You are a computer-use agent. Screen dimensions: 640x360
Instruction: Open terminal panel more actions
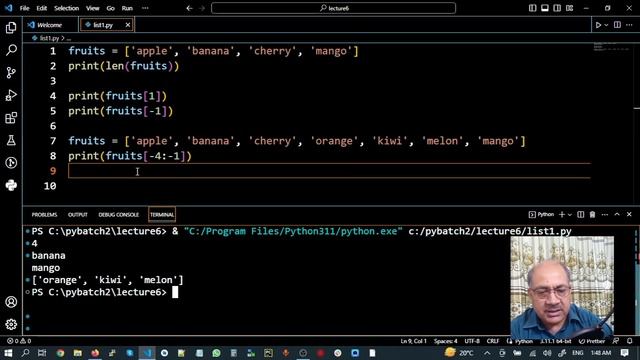pyautogui.click(x=604, y=214)
